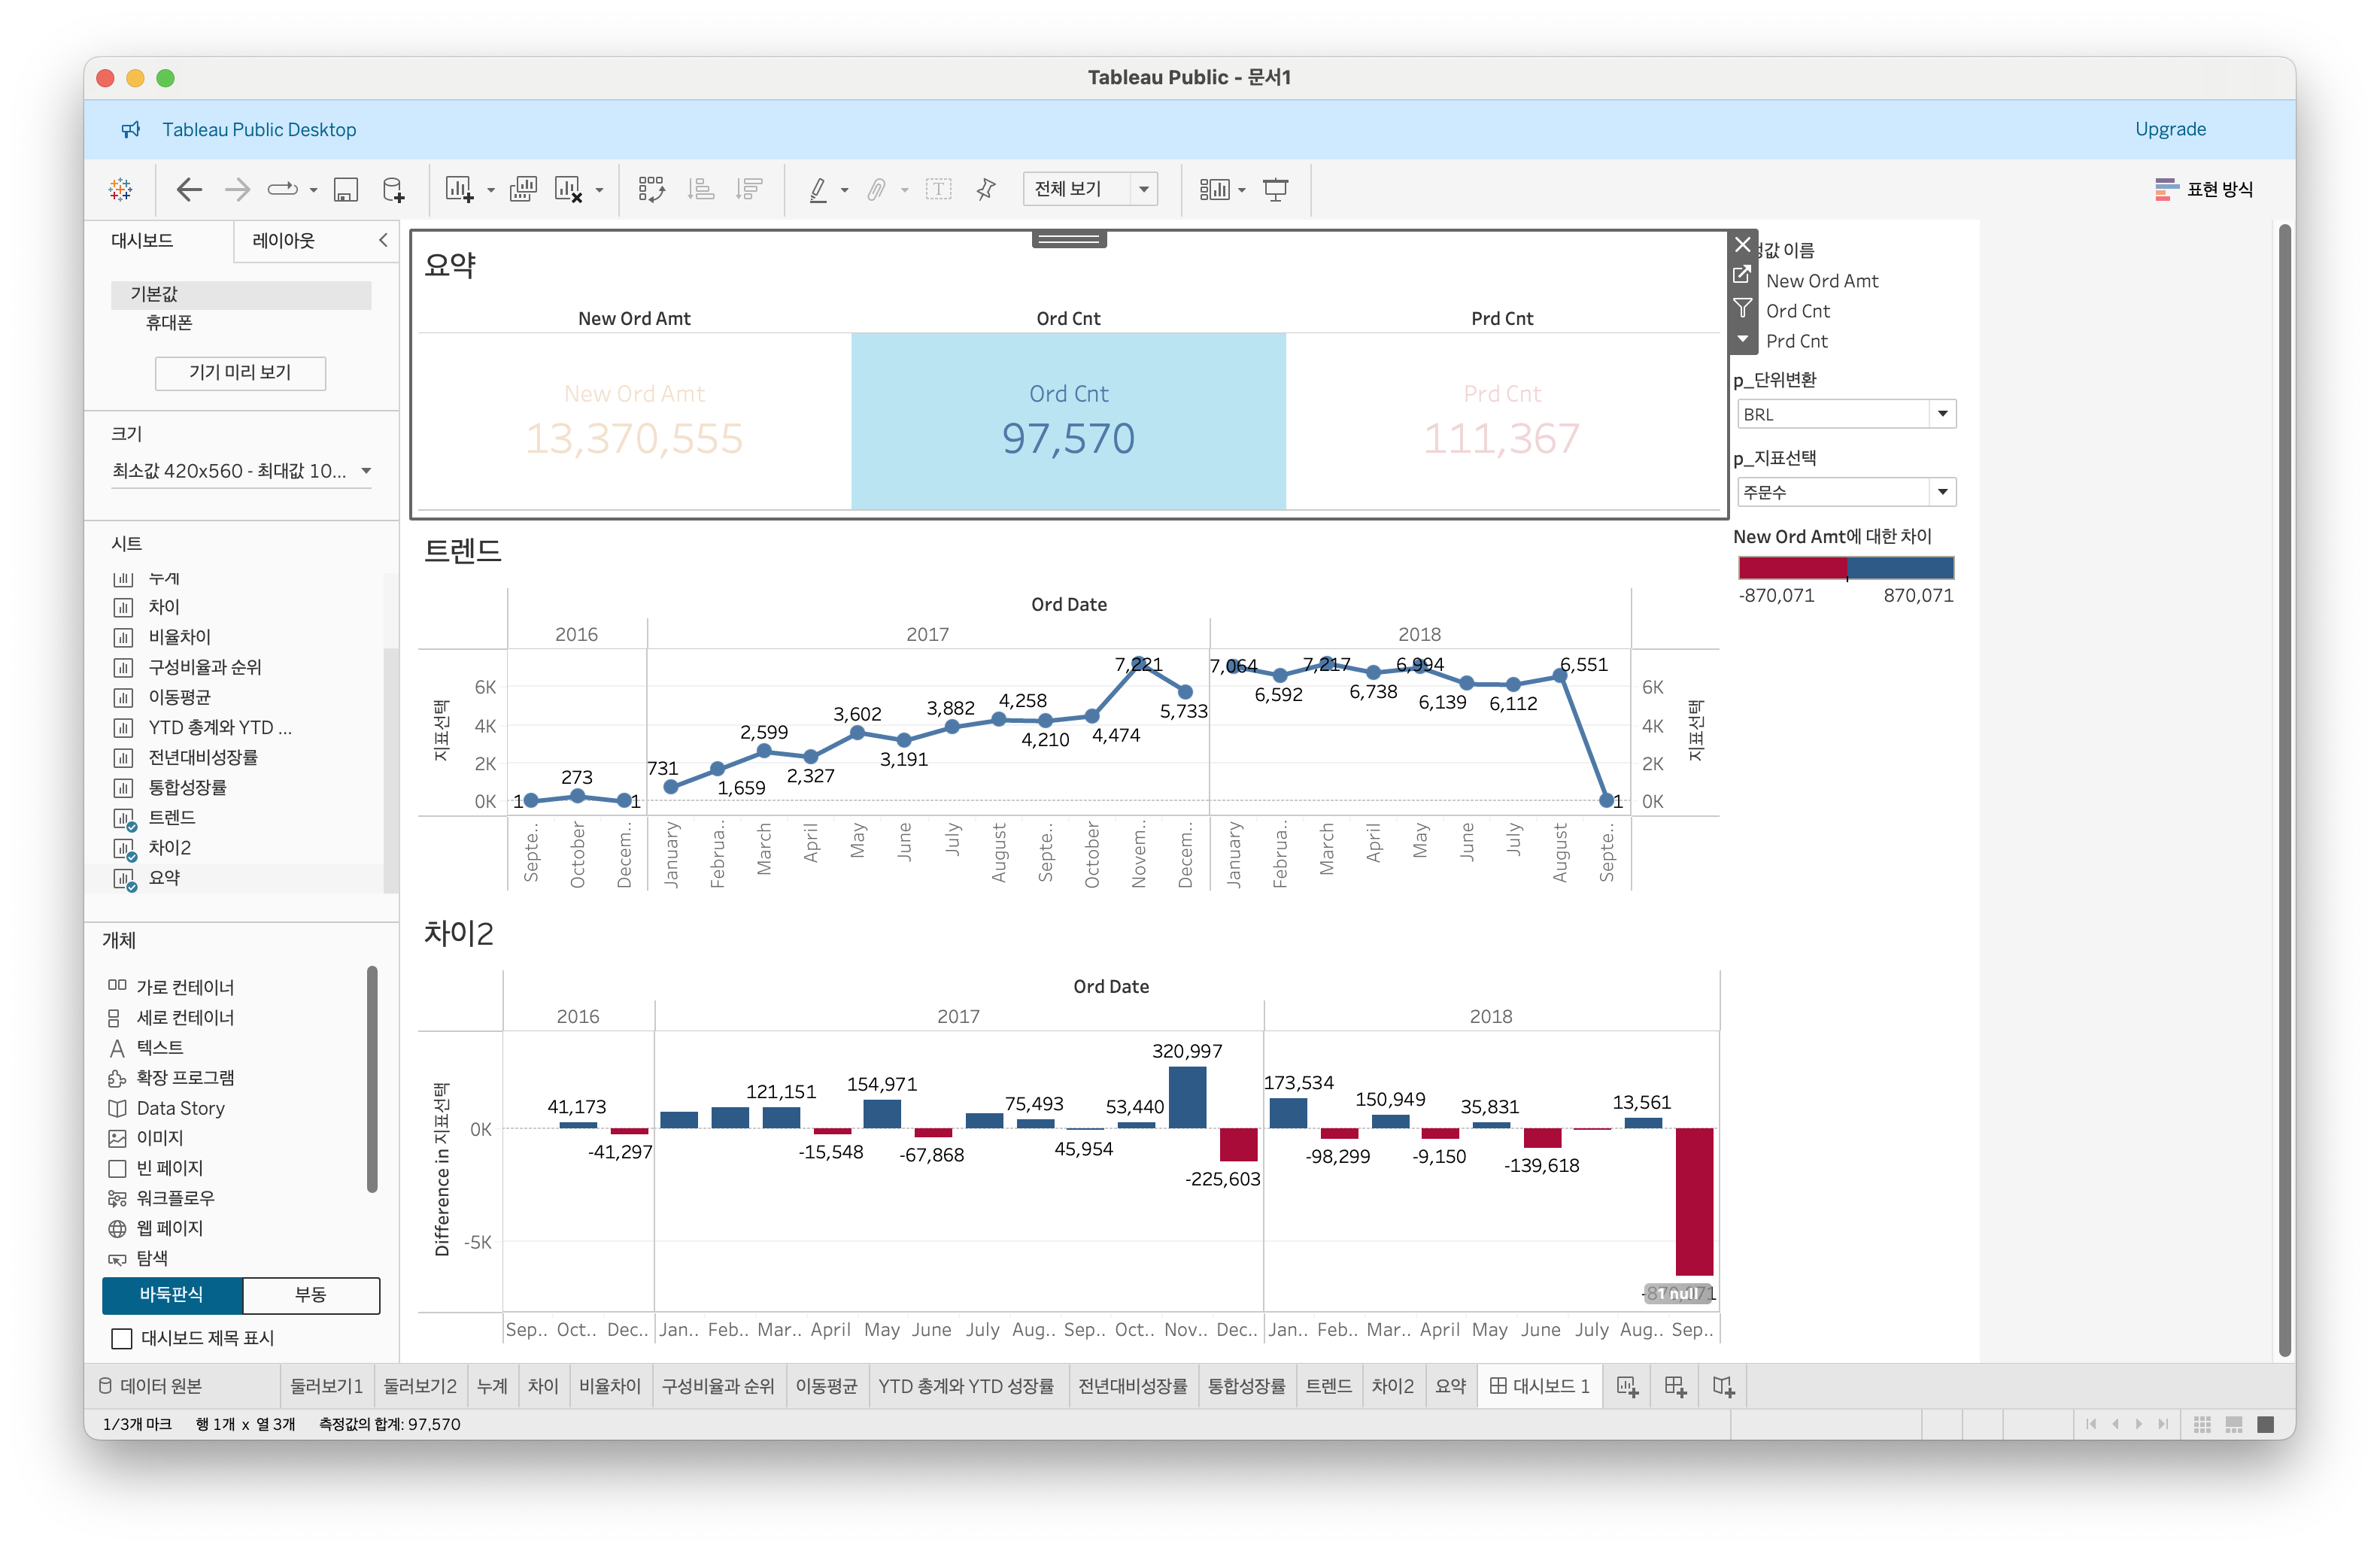Image resolution: width=2380 pixels, height=1551 pixels.
Task: Click the Upgrade link
Action: tap(2169, 129)
